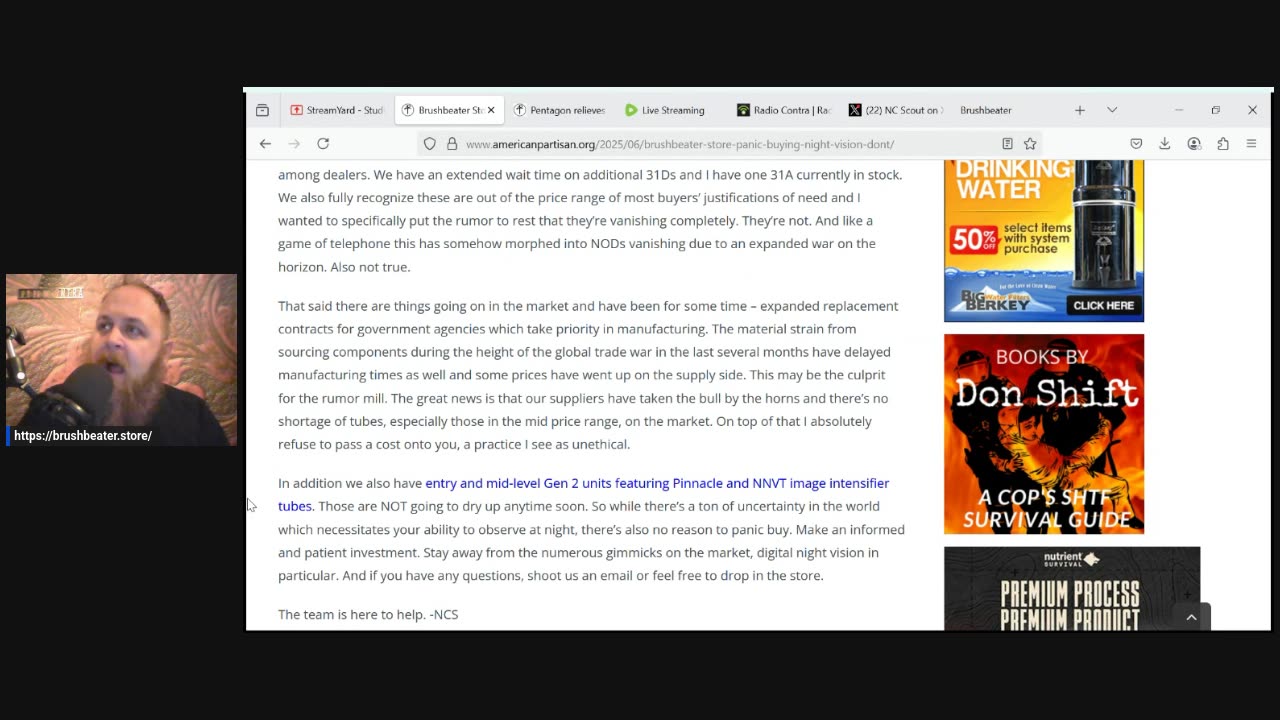
Task: Click the forward navigation arrow
Action: pos(294,144)
